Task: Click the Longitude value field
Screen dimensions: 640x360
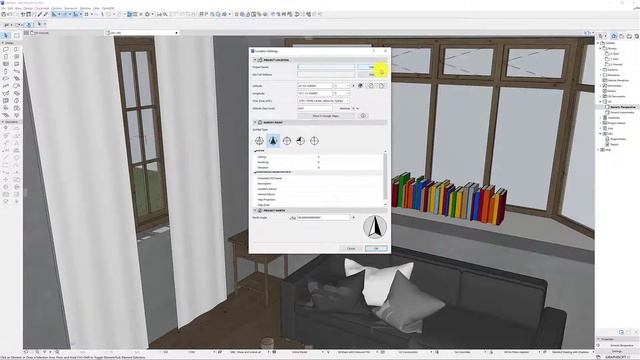Action: click(315, 93)
